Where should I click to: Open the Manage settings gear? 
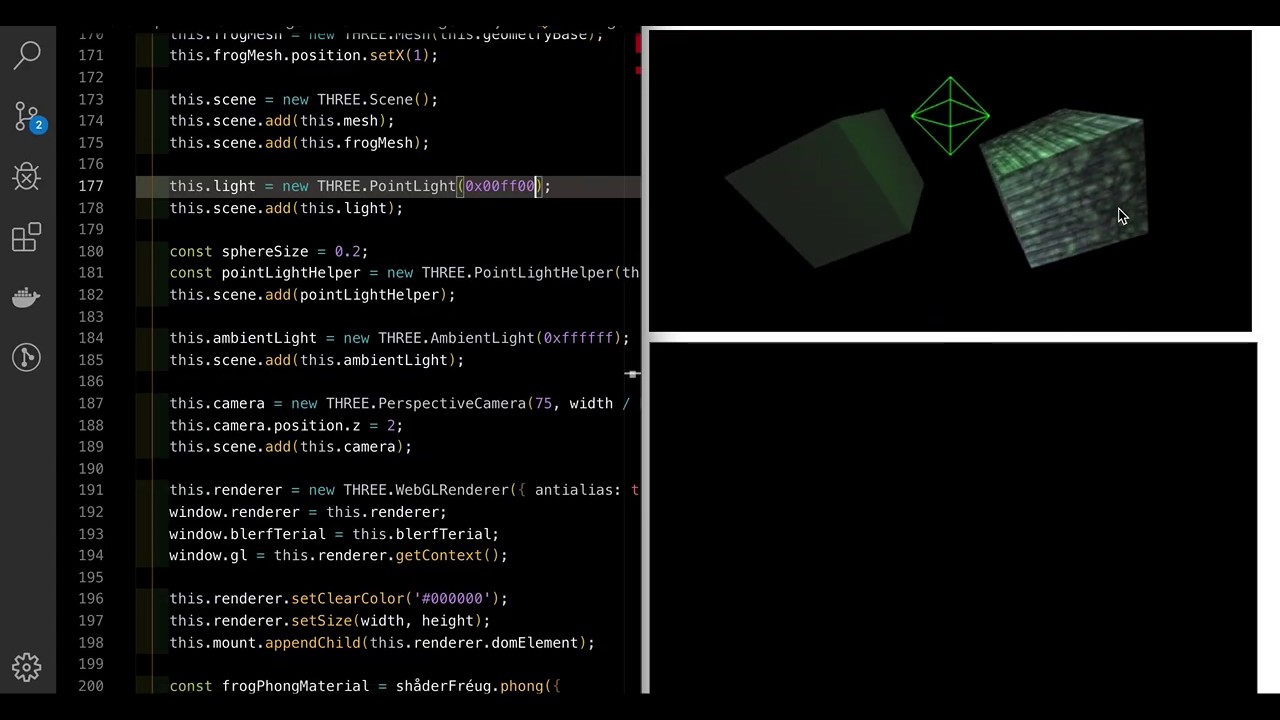point(27,667)
